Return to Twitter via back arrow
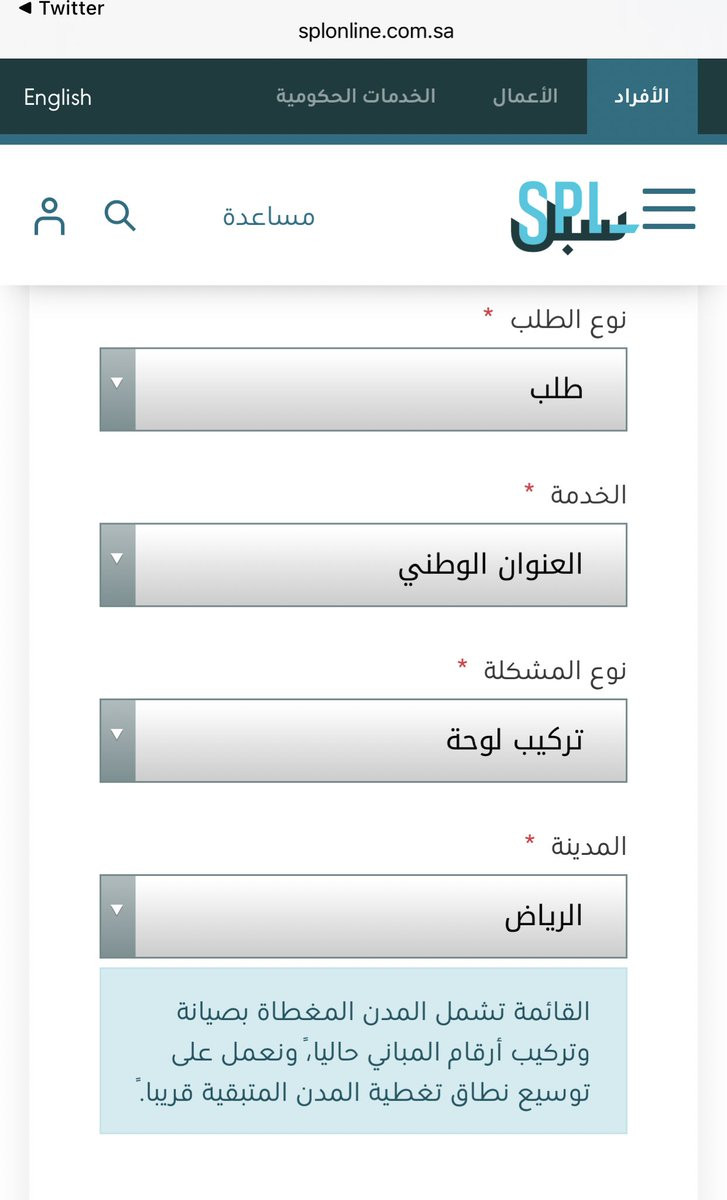 pos(61,9)
